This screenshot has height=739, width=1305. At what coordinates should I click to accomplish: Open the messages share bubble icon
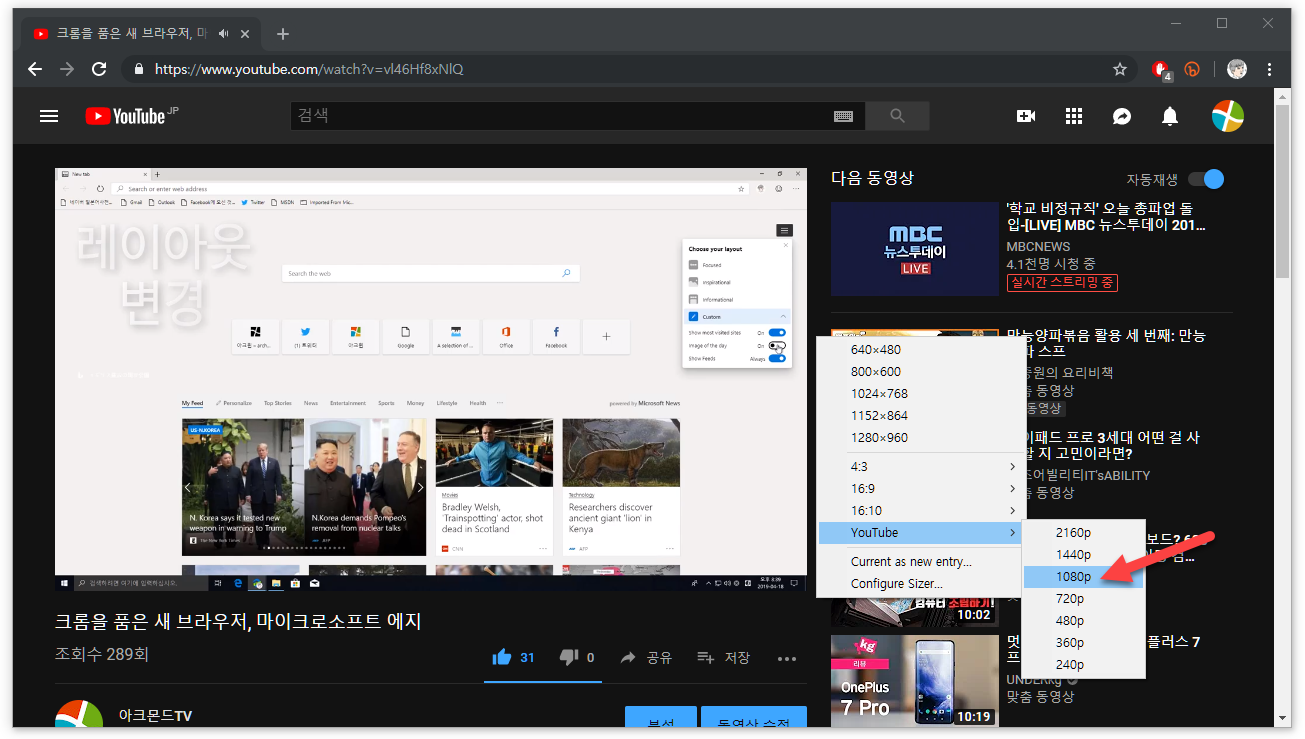1122,116
